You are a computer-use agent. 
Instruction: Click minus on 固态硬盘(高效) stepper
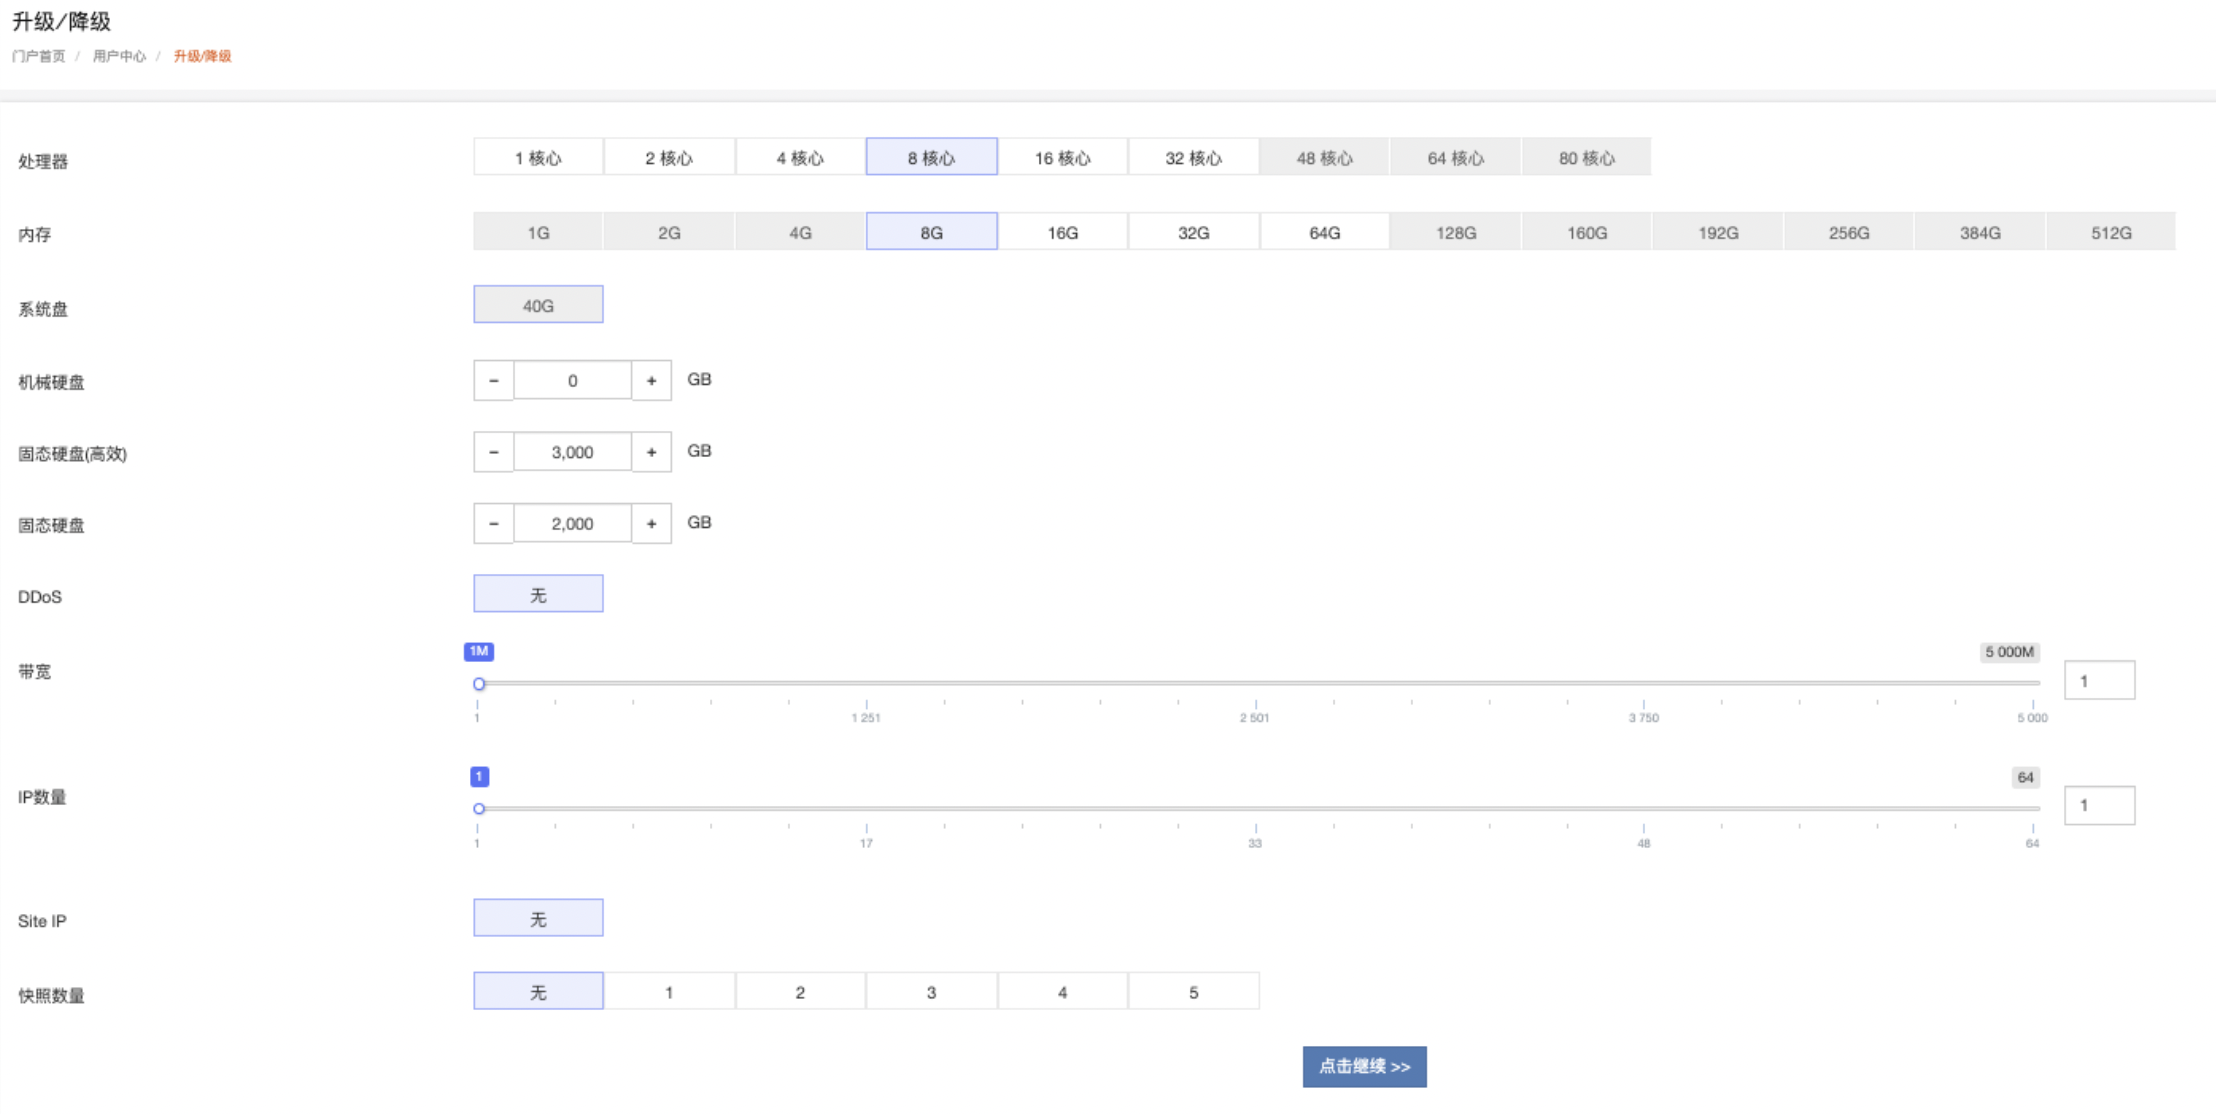click(493, 452)
